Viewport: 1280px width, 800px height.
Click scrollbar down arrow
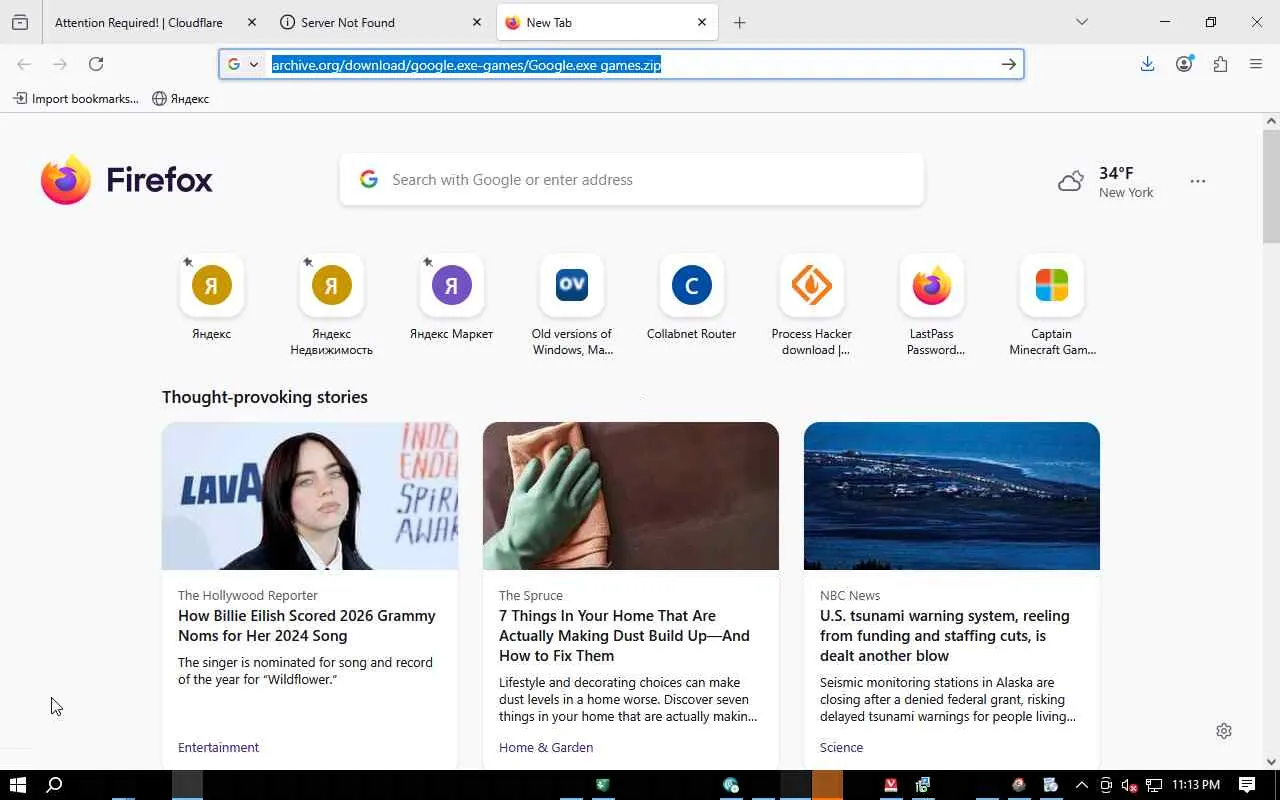[x=1271, y=762]
